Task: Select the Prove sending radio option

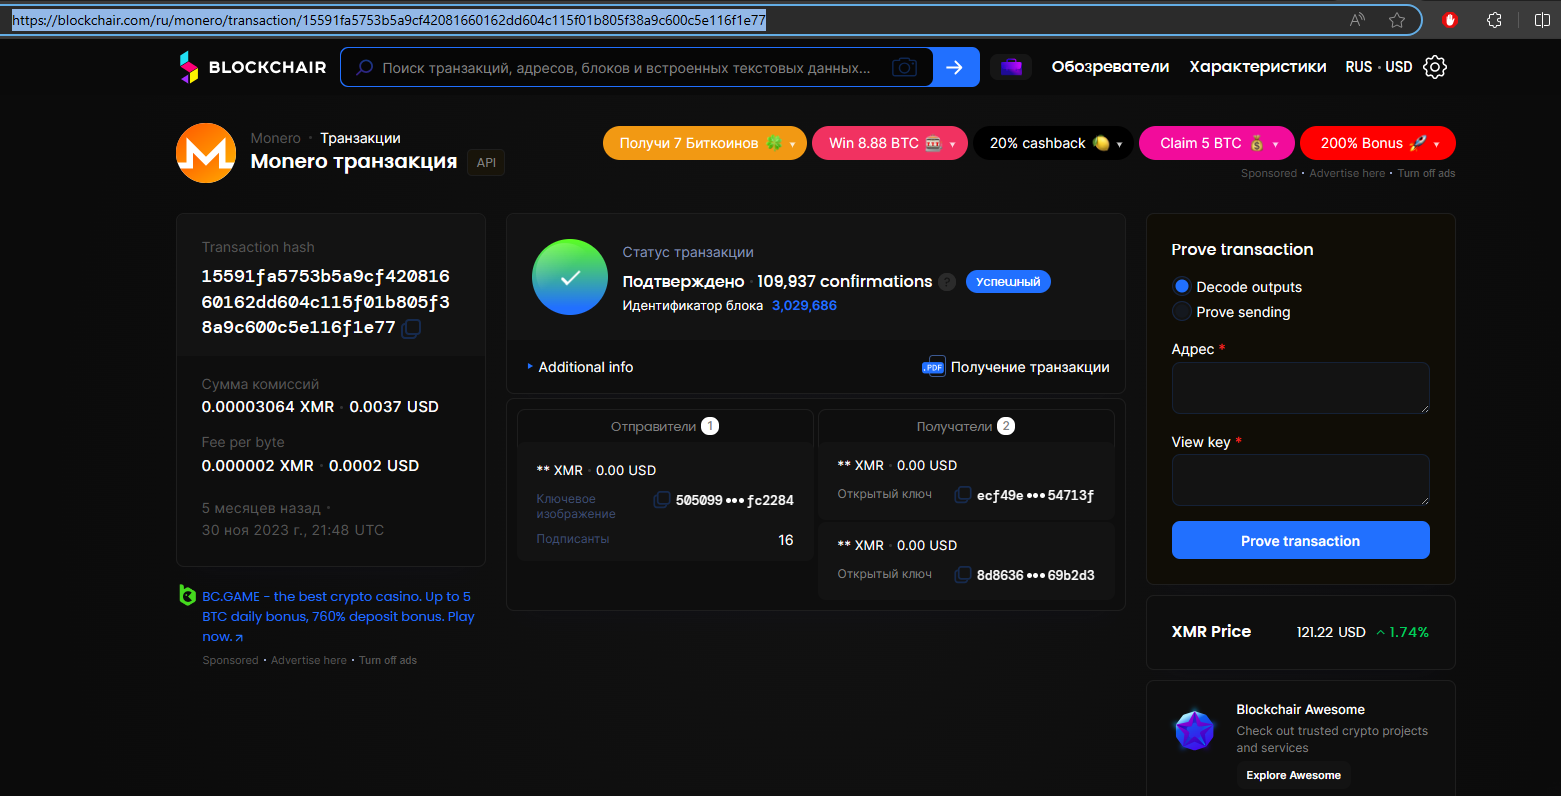Action: pos(1182,312)
